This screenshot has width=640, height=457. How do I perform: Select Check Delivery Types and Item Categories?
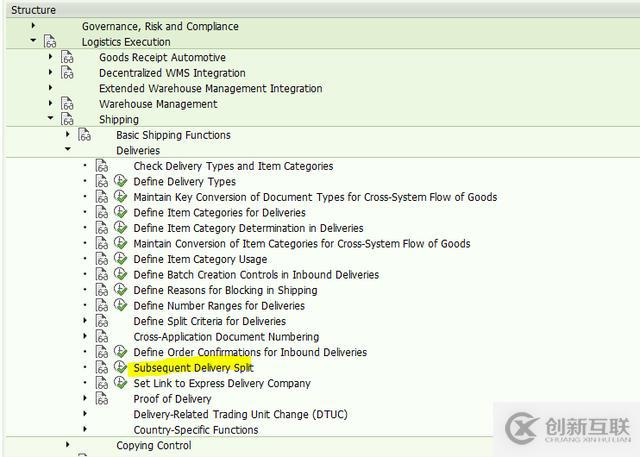[x=233, y=166]
